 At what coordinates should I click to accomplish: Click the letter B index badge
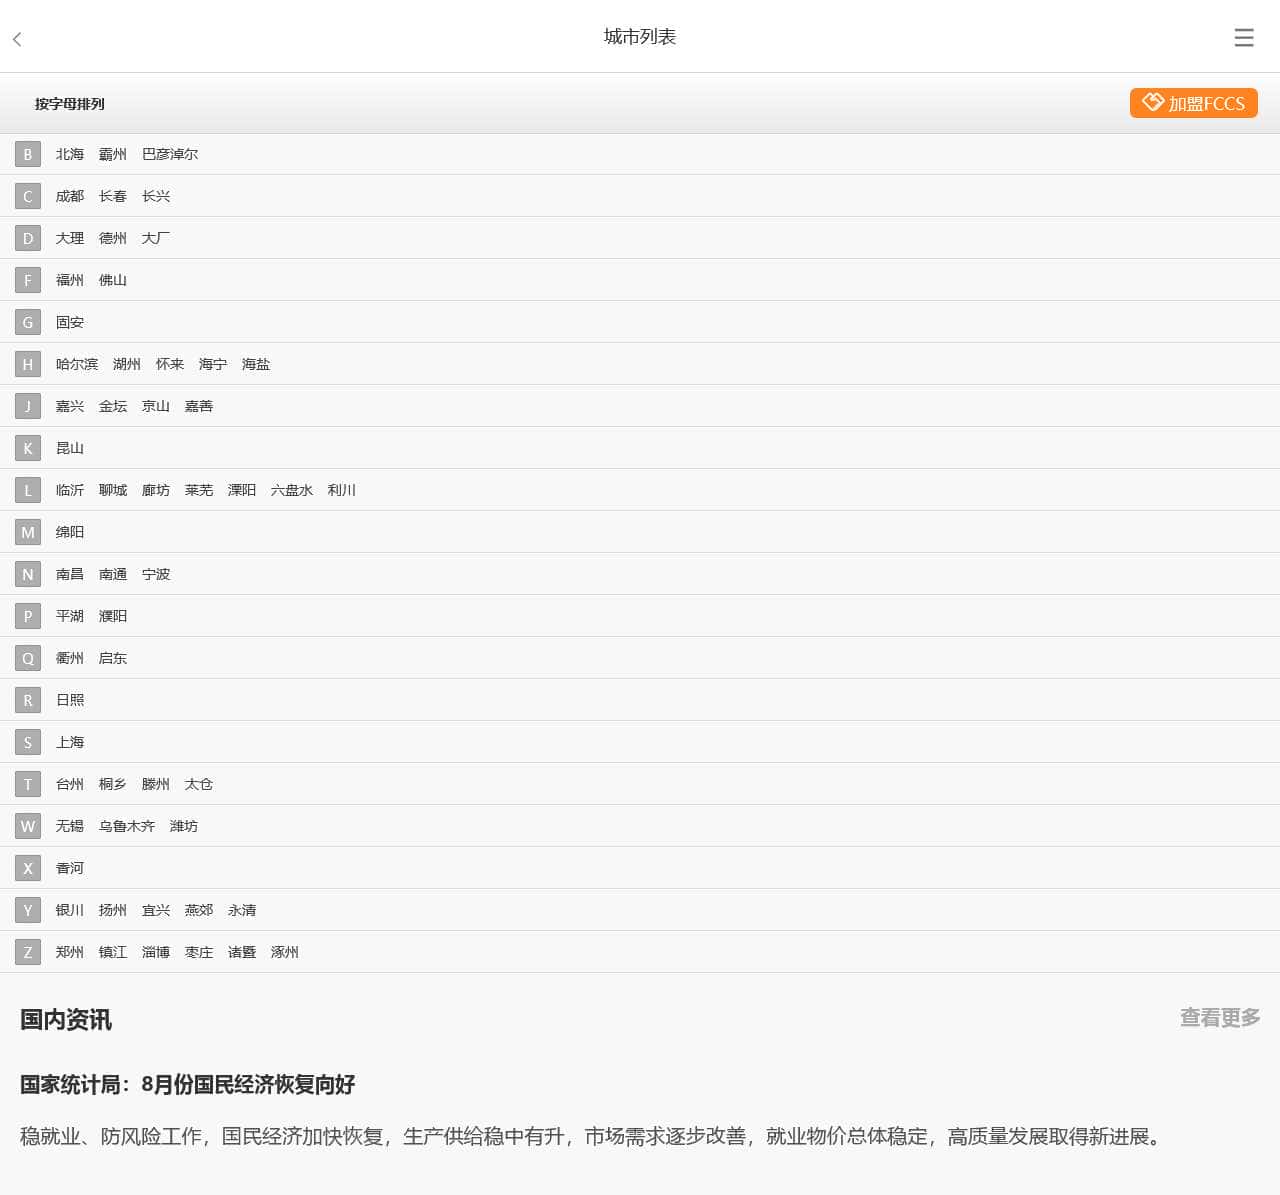(x=28, y=155)
